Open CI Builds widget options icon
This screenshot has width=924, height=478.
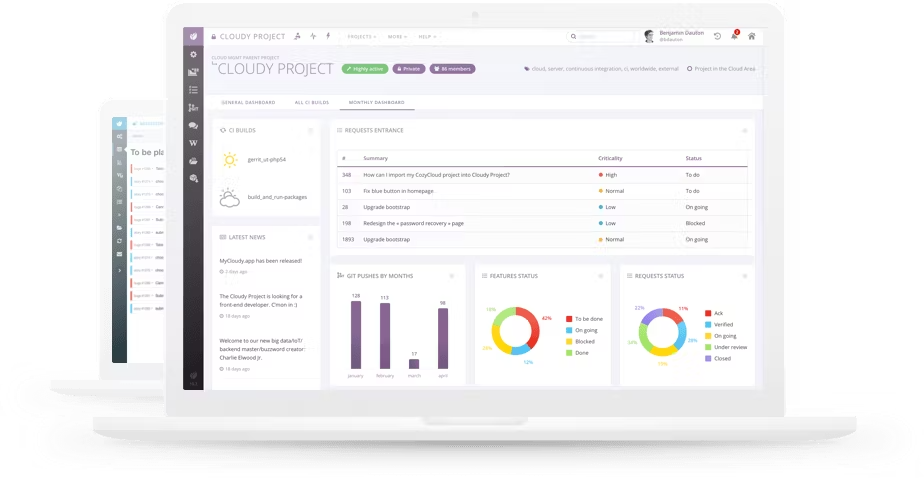click(x=311, y=131)
